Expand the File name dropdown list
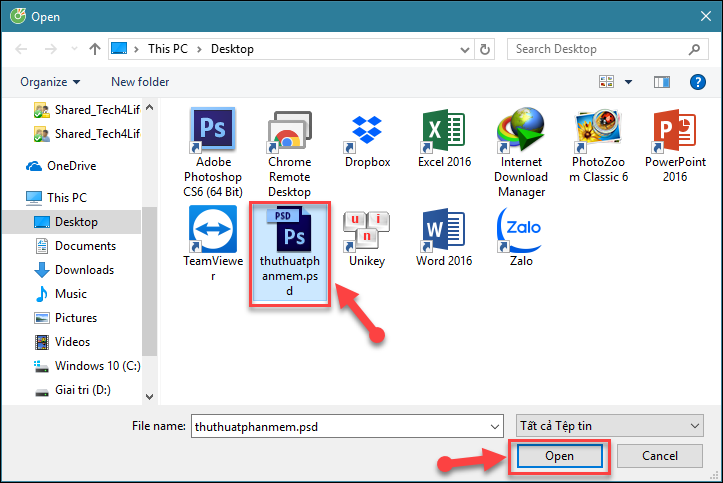Image resolution: width=723 pixels, height=483 pixels. [x=494, y=426]
